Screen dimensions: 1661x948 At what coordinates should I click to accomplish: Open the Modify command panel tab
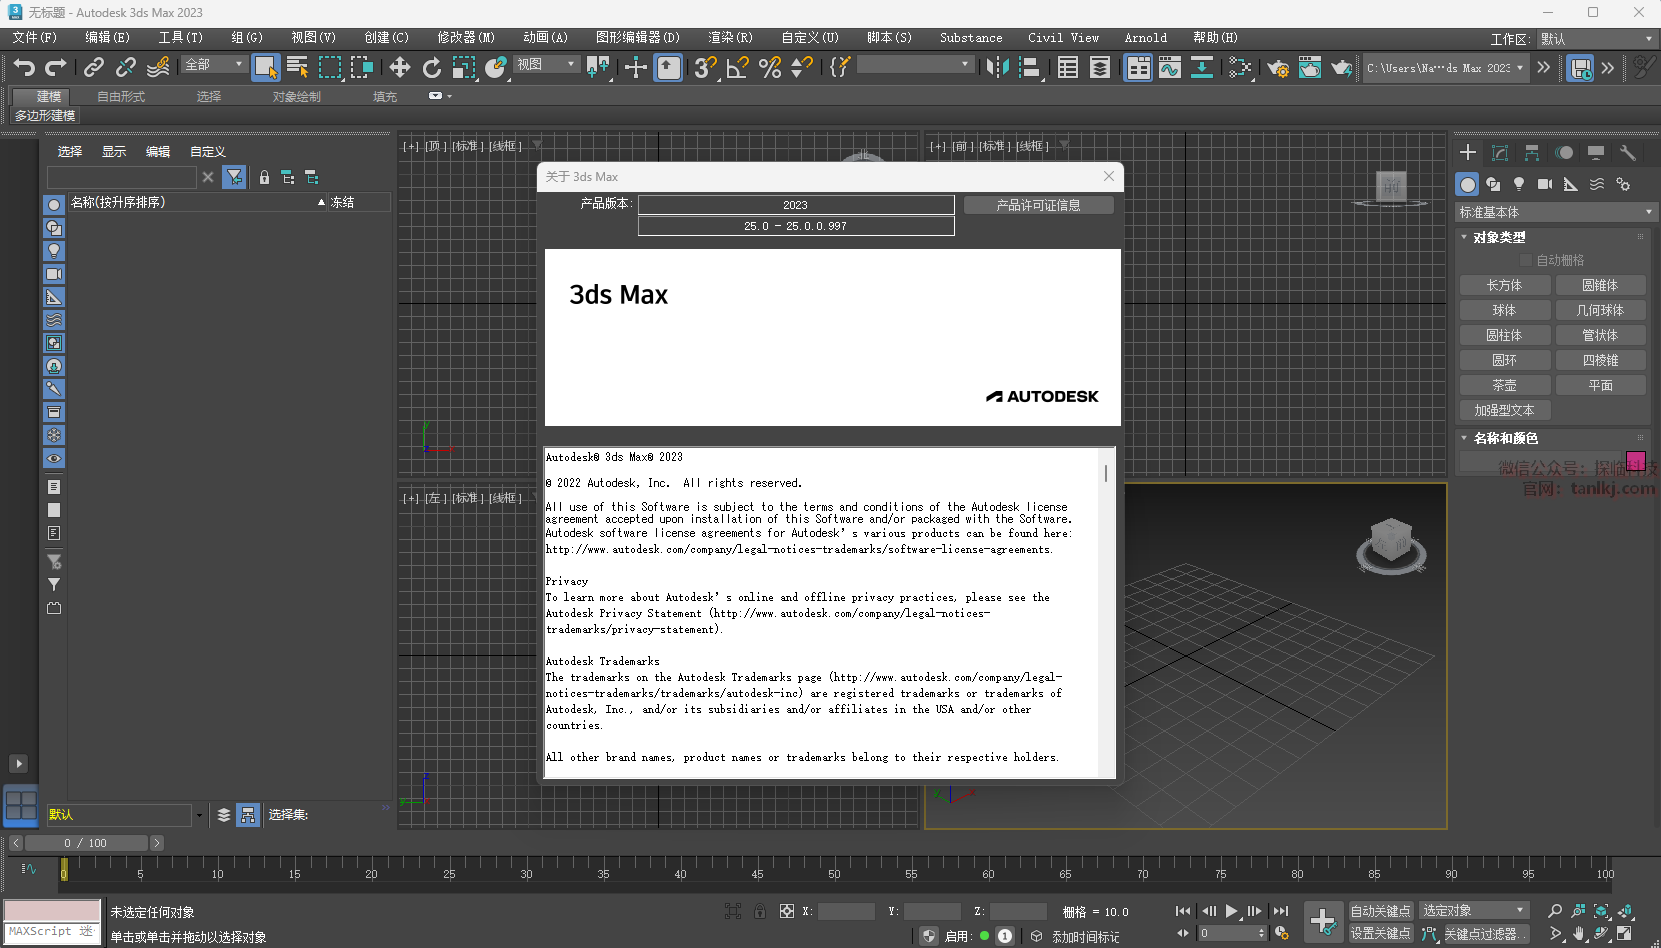(x=1500, y=153)
